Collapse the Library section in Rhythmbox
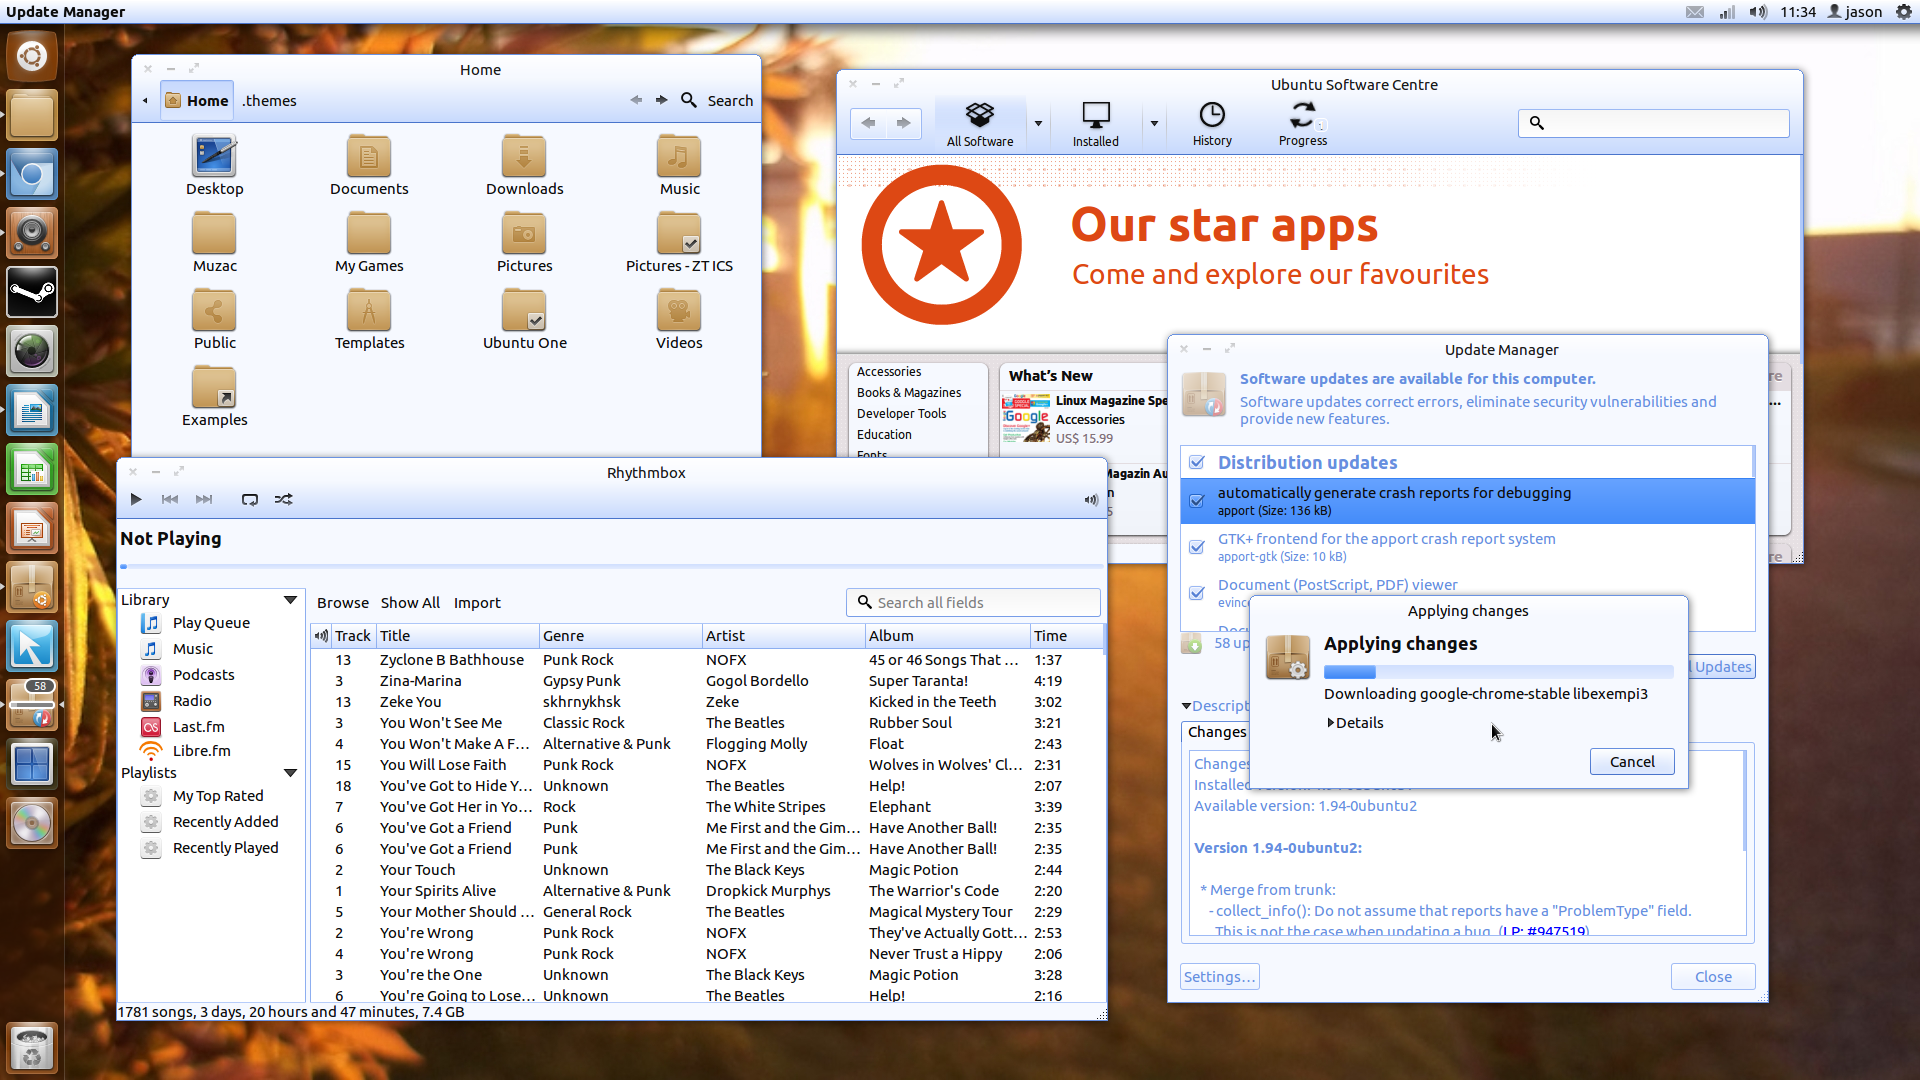Screen dimensions: 1920x1080 [x=290, y=600]
